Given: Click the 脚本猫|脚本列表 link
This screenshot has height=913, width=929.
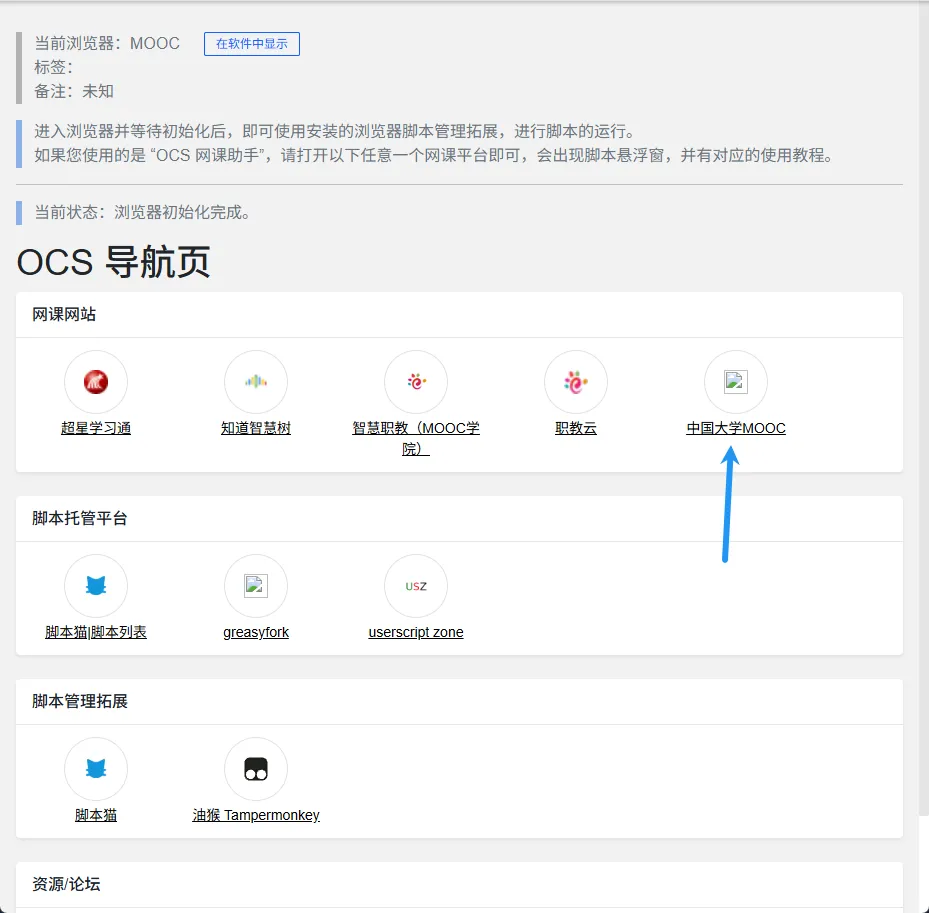Looking at the screenshot, I should click(96, 632).
